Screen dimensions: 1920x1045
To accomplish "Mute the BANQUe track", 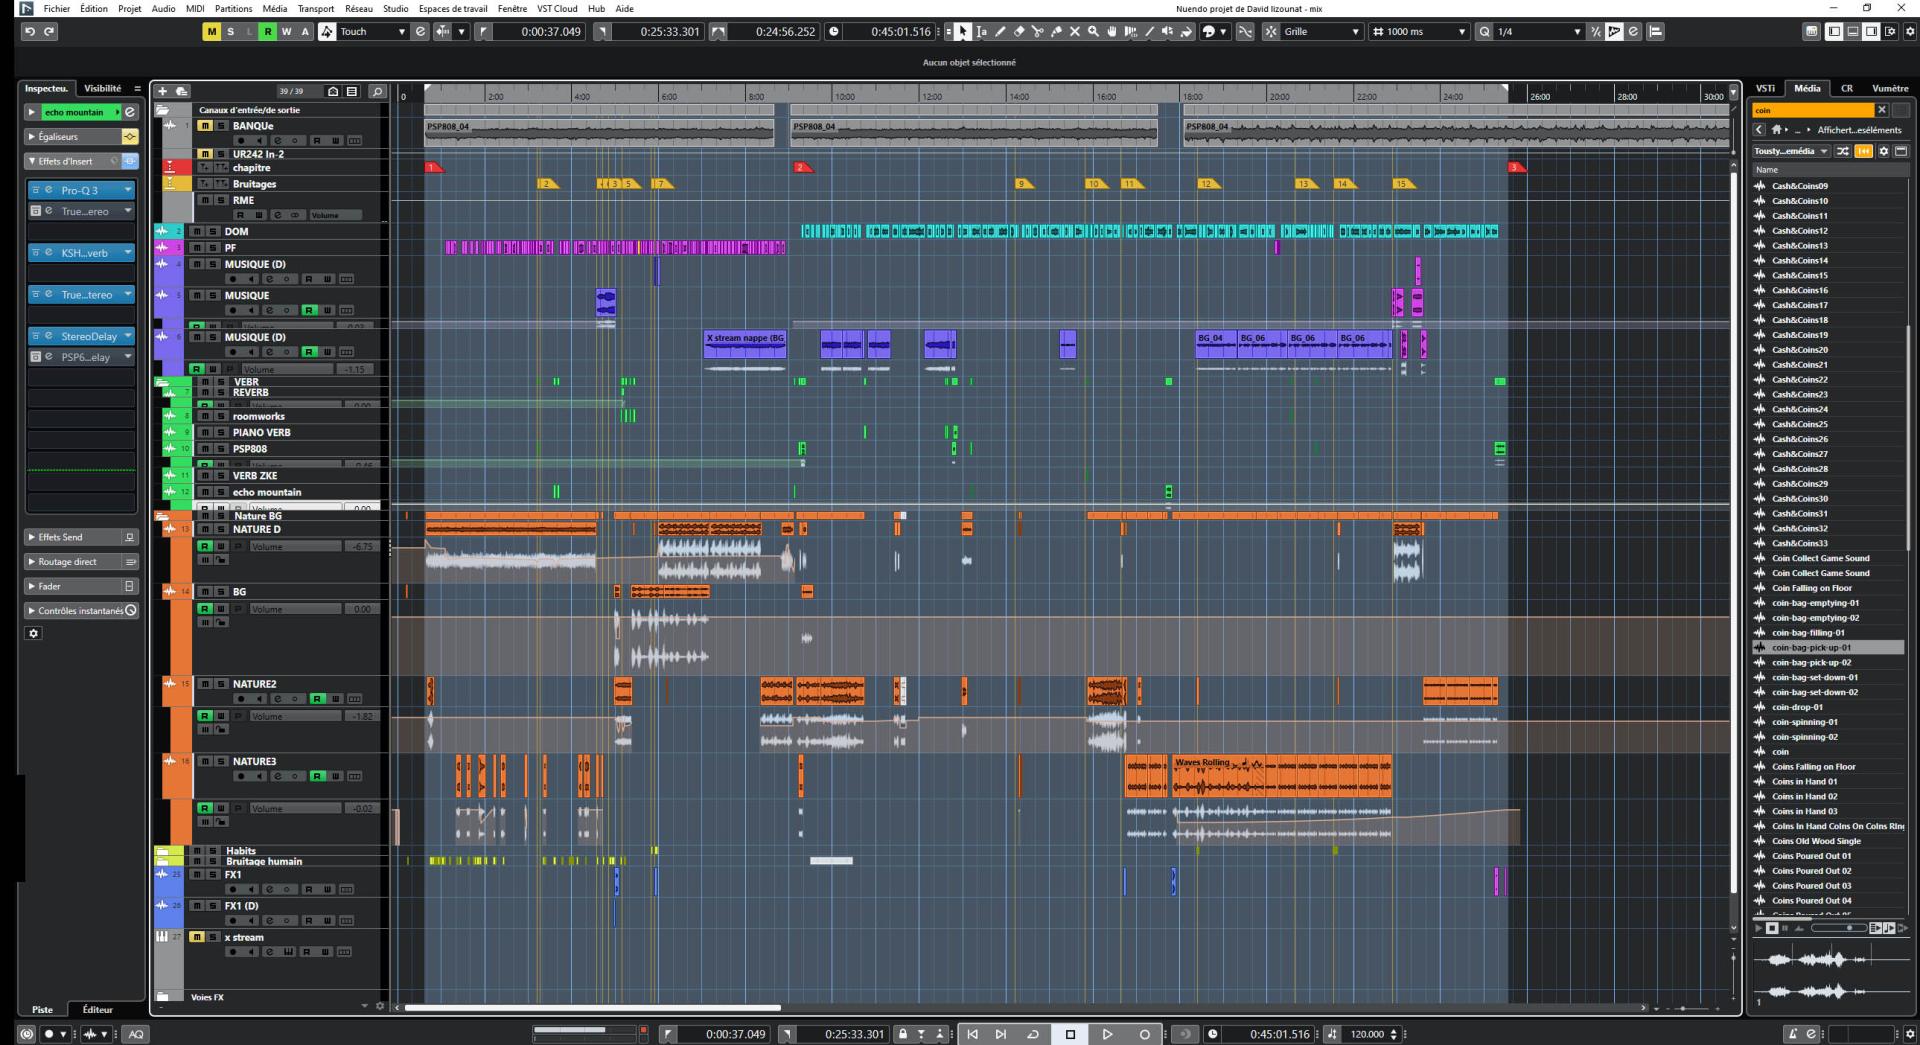I will coord(204,126).
